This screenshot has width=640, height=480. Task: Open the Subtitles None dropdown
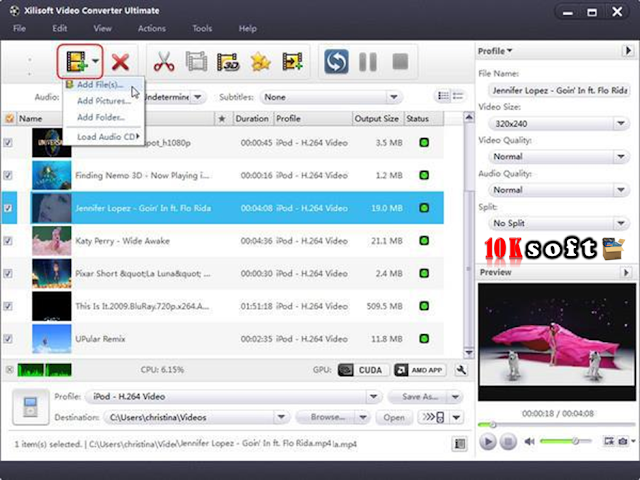pyautogui.click(x=393, y=97)
